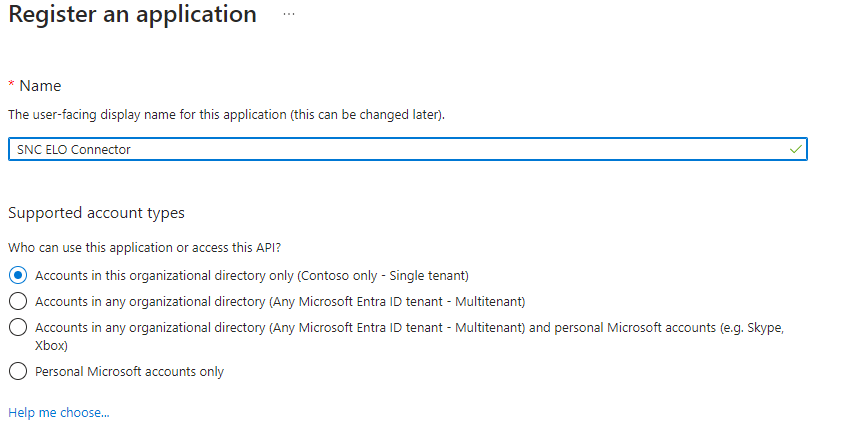The image size is (842, 429).
Task: Click the user-facing display name description text
Action: click(x=226, y=115)
